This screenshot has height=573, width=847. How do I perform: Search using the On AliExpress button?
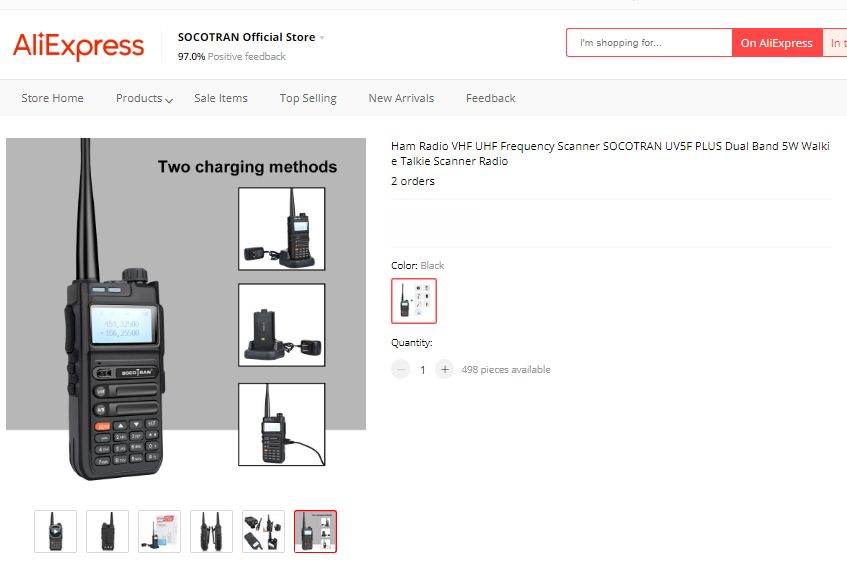(776, 43)
